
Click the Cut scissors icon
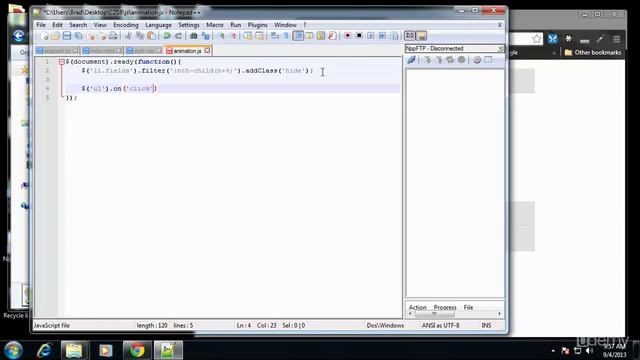[x=128, y=36]
